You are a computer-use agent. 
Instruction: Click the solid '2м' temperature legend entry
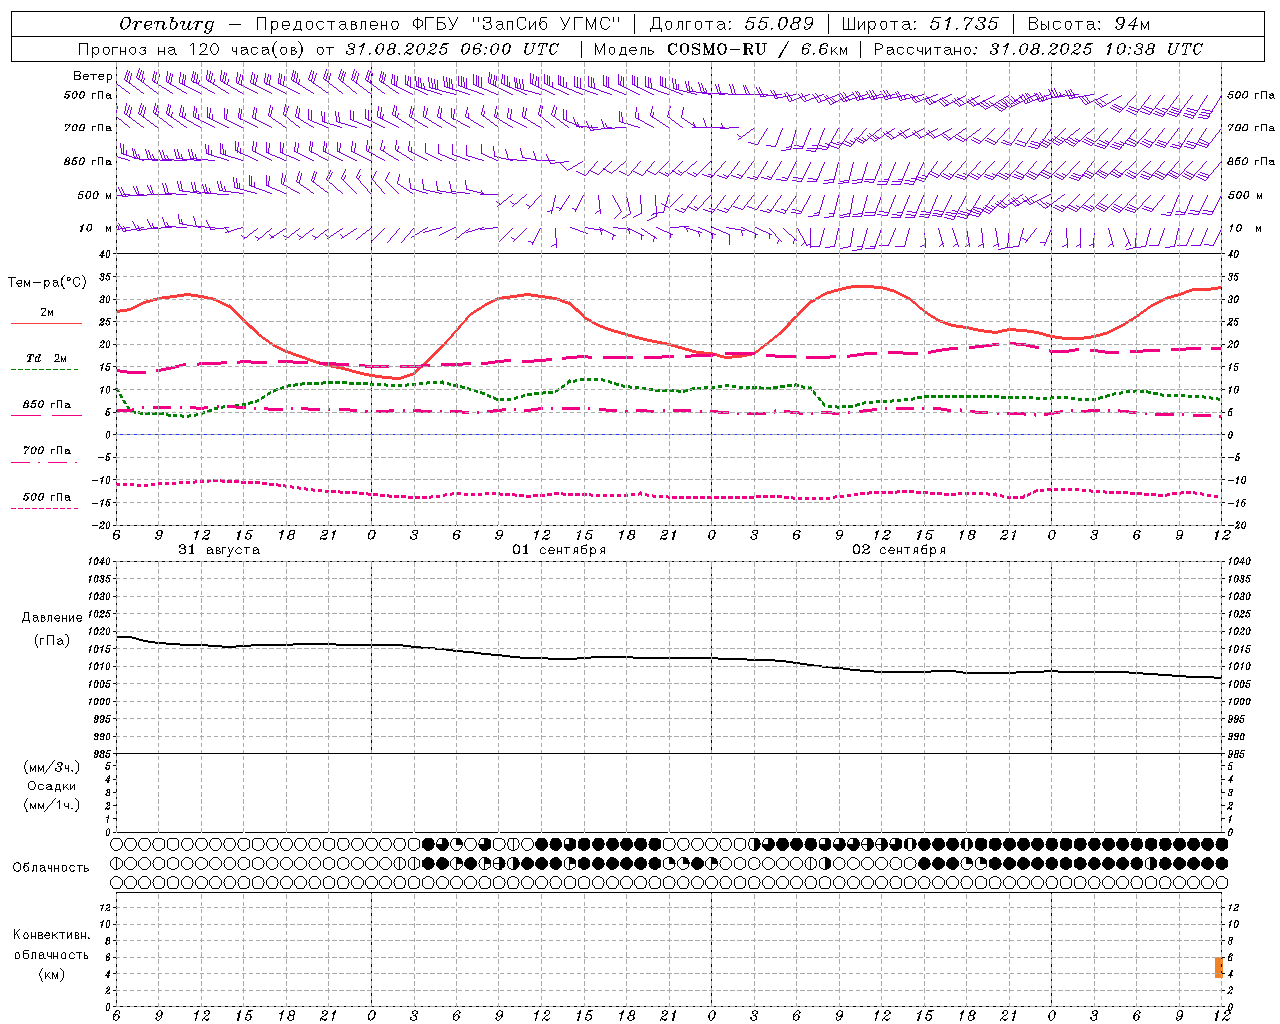coord(47,313)
